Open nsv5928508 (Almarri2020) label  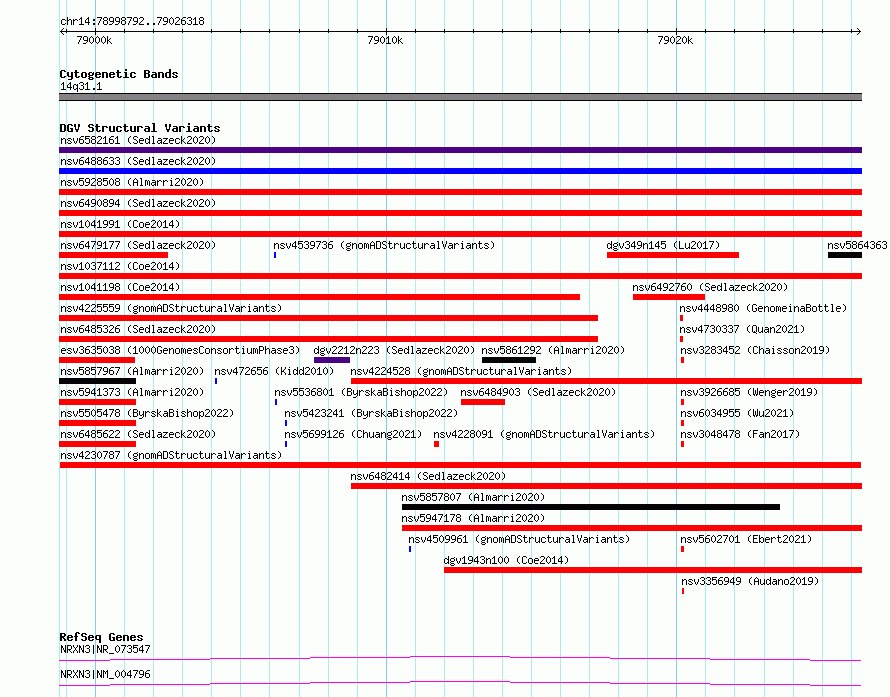click(132, 182)
